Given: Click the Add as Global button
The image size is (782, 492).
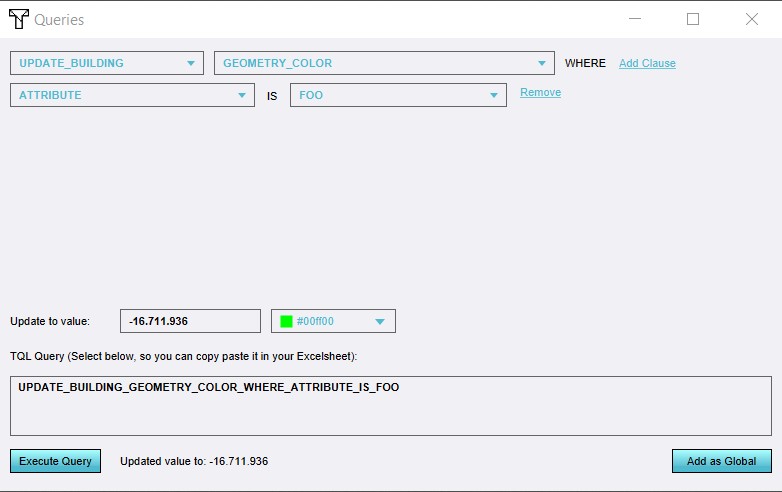Looking at the screenshot, I should 721,461.
